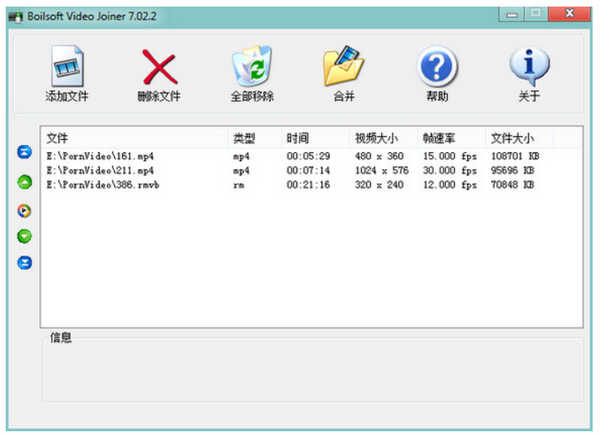
Task: Select the file 386.rmvb row
Action: pyautogui.click(x=311, y=185)
